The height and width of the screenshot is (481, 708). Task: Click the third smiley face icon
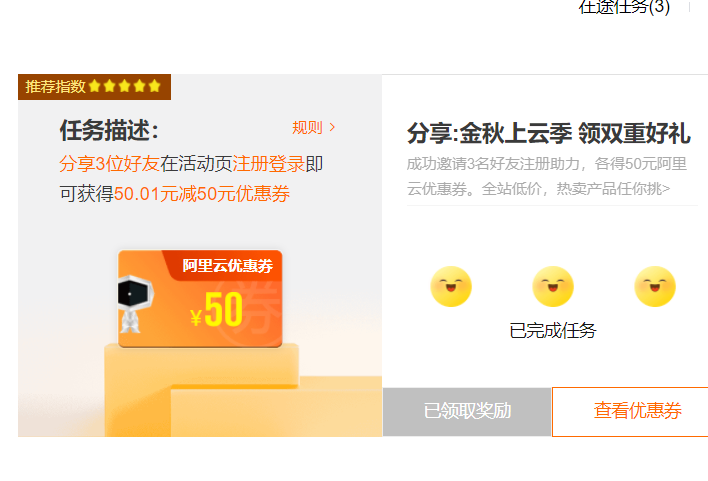(655, 286)
